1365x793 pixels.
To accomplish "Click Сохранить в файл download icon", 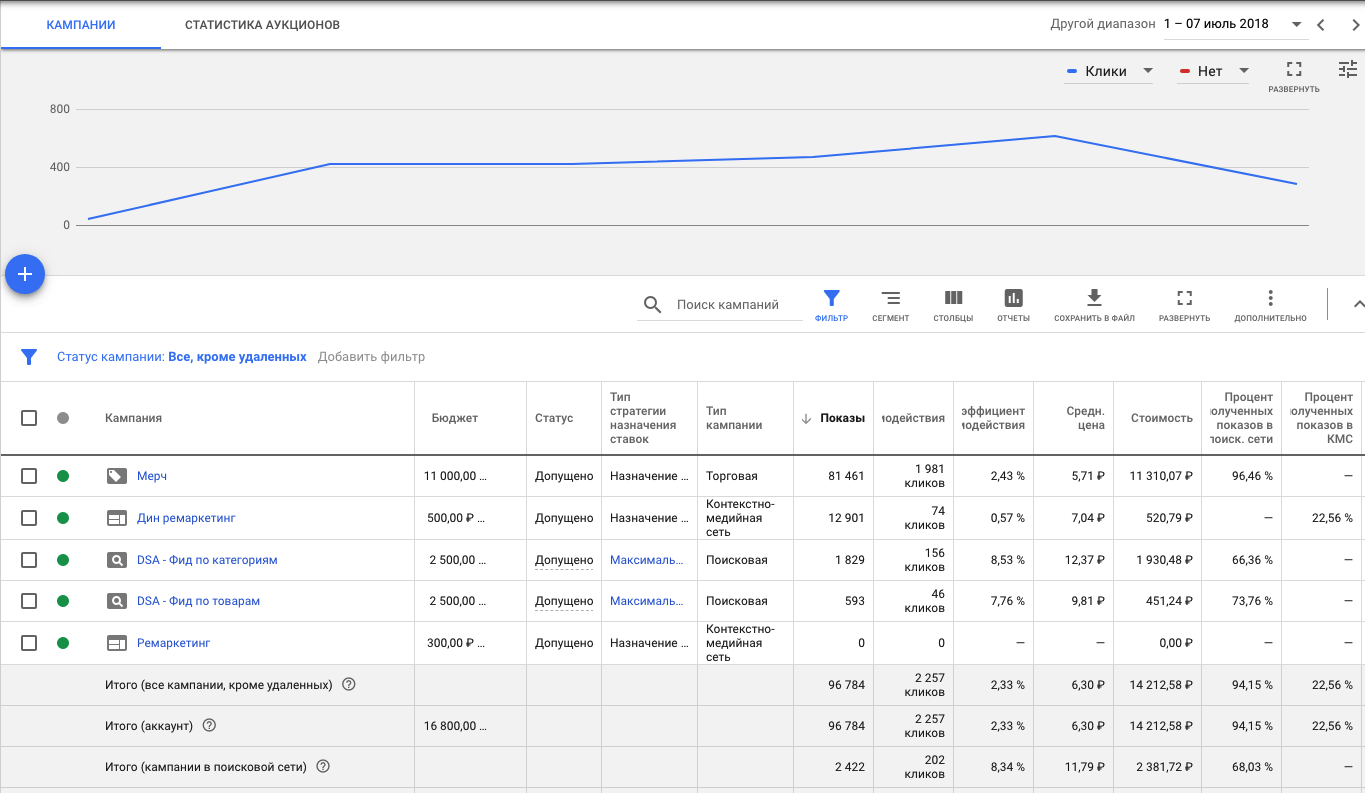I will click(x=1094, y=298).
